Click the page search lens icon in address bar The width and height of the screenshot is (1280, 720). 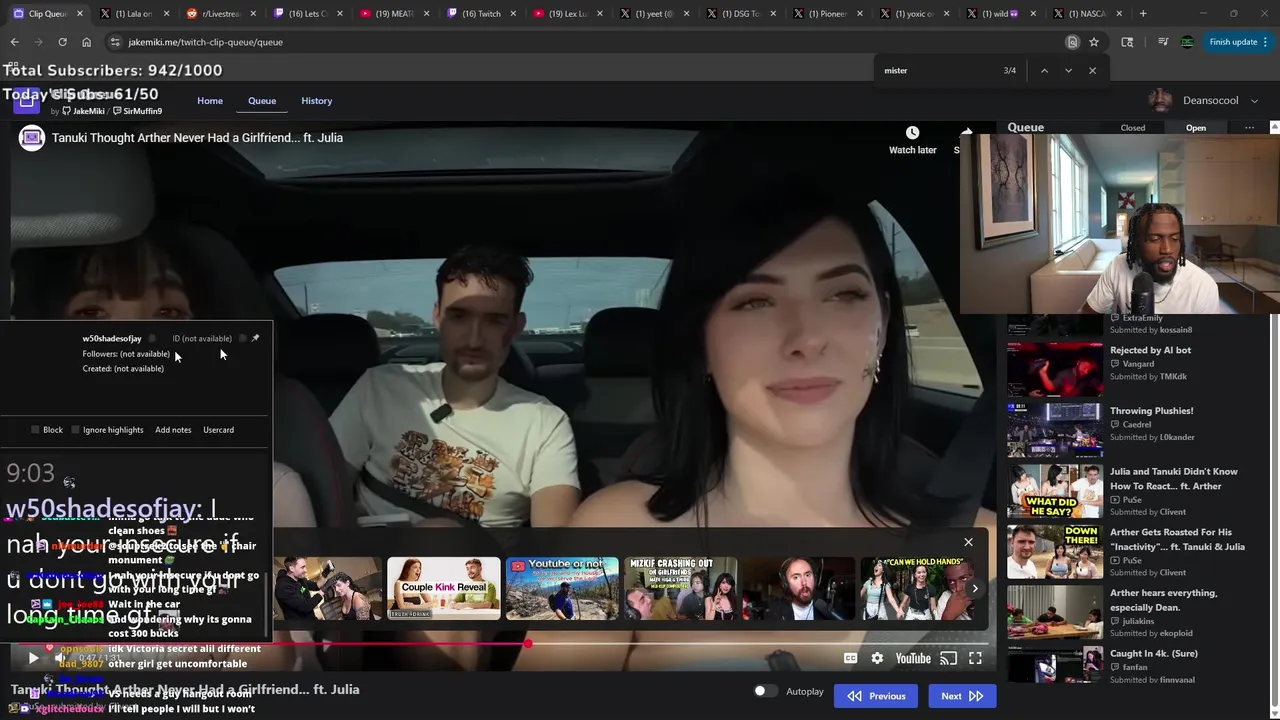click(1072, 42)
